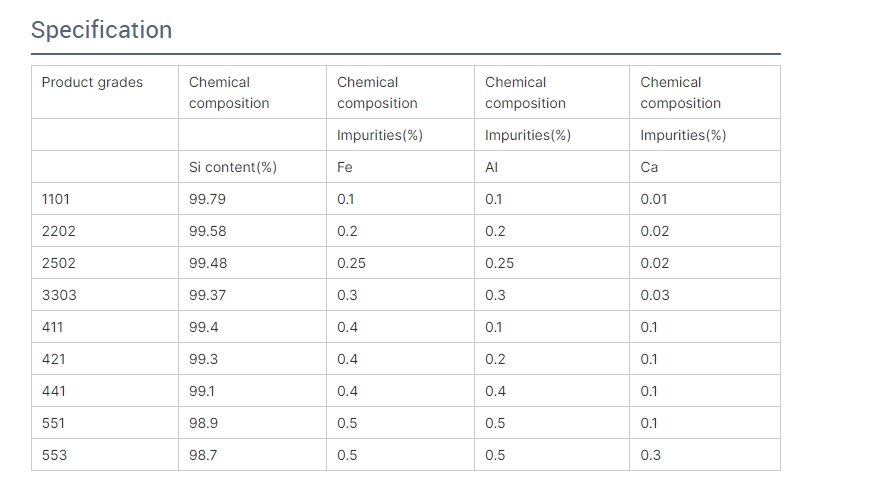Image resolution: width=876 pixels, height=481 pixels.
Task: Click product grade 551 cell
Action: pos(53,423)
